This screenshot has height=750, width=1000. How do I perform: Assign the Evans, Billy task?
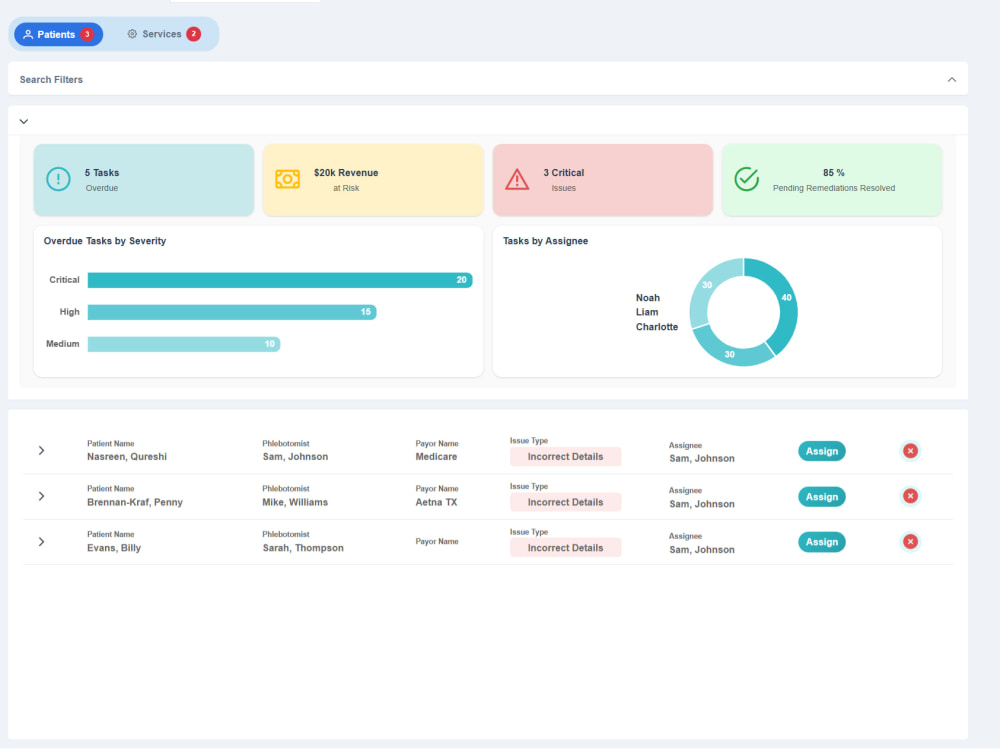[821, 542]
